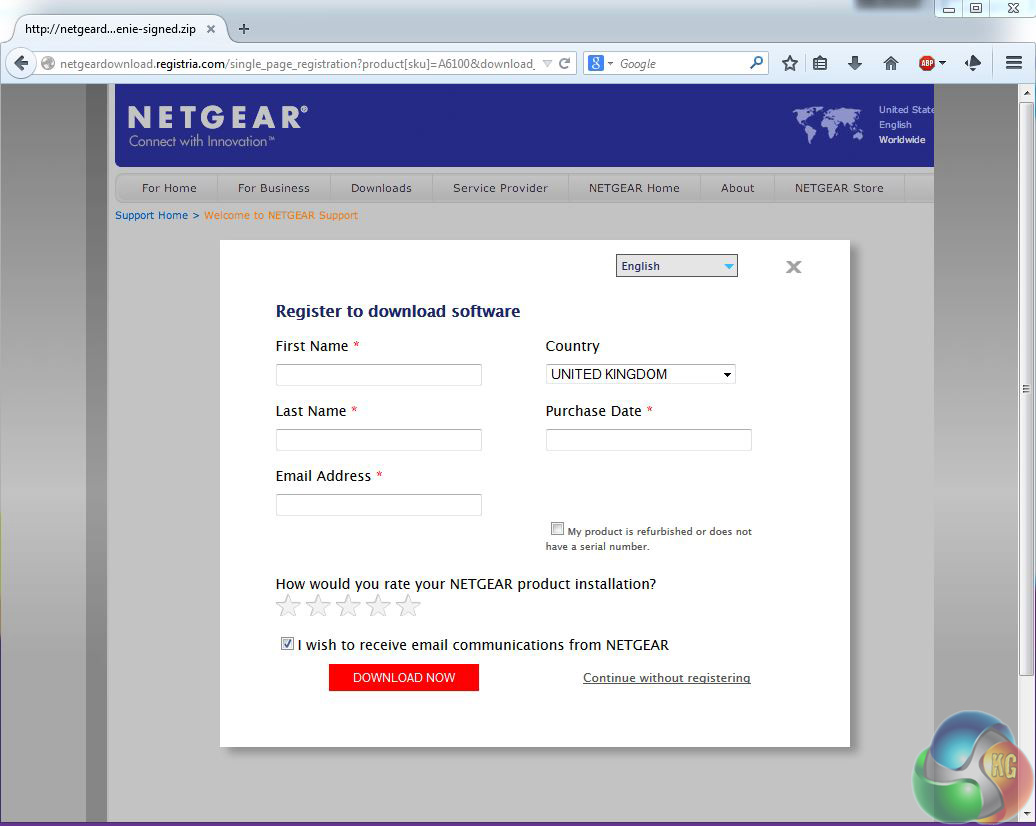Close the netgeard...enie-signed.zip tab
The width and height of the screenshot is (1036, 826).
pyautogui.click(x=211, y=29)
